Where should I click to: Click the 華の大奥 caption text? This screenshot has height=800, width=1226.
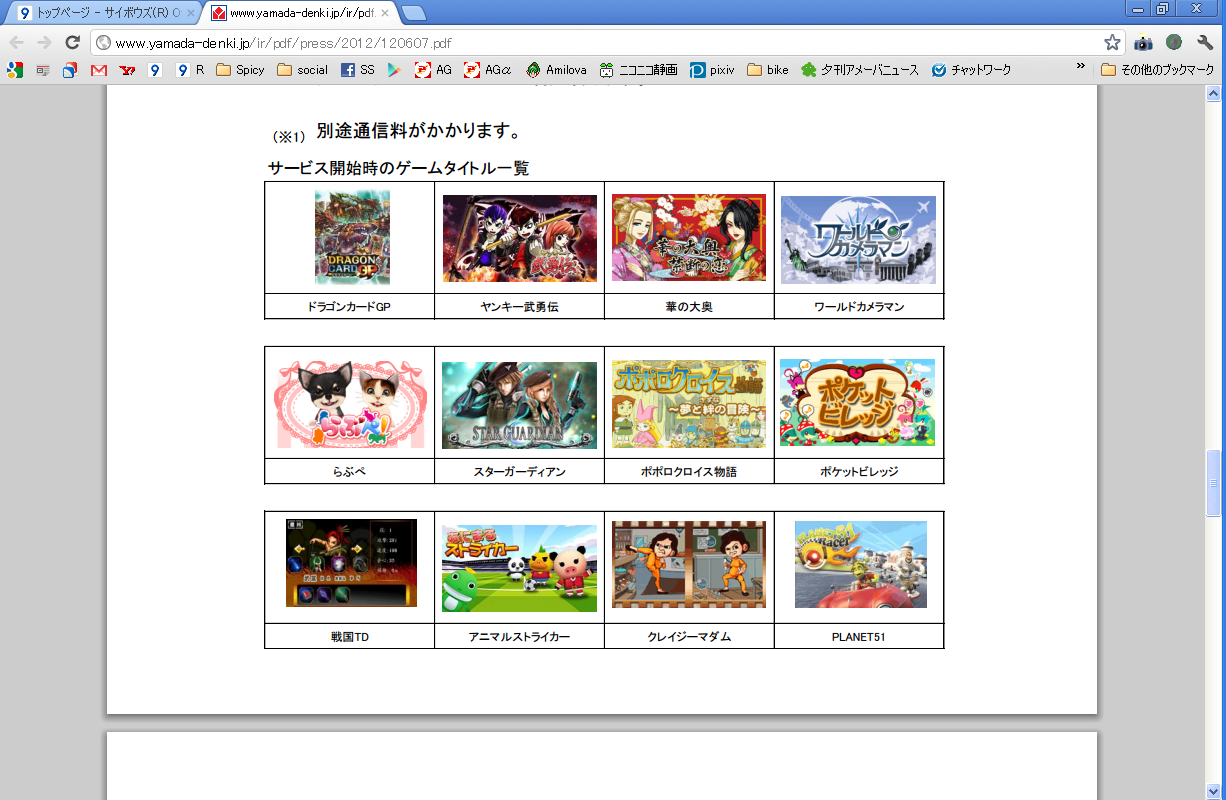pos(689,307)
